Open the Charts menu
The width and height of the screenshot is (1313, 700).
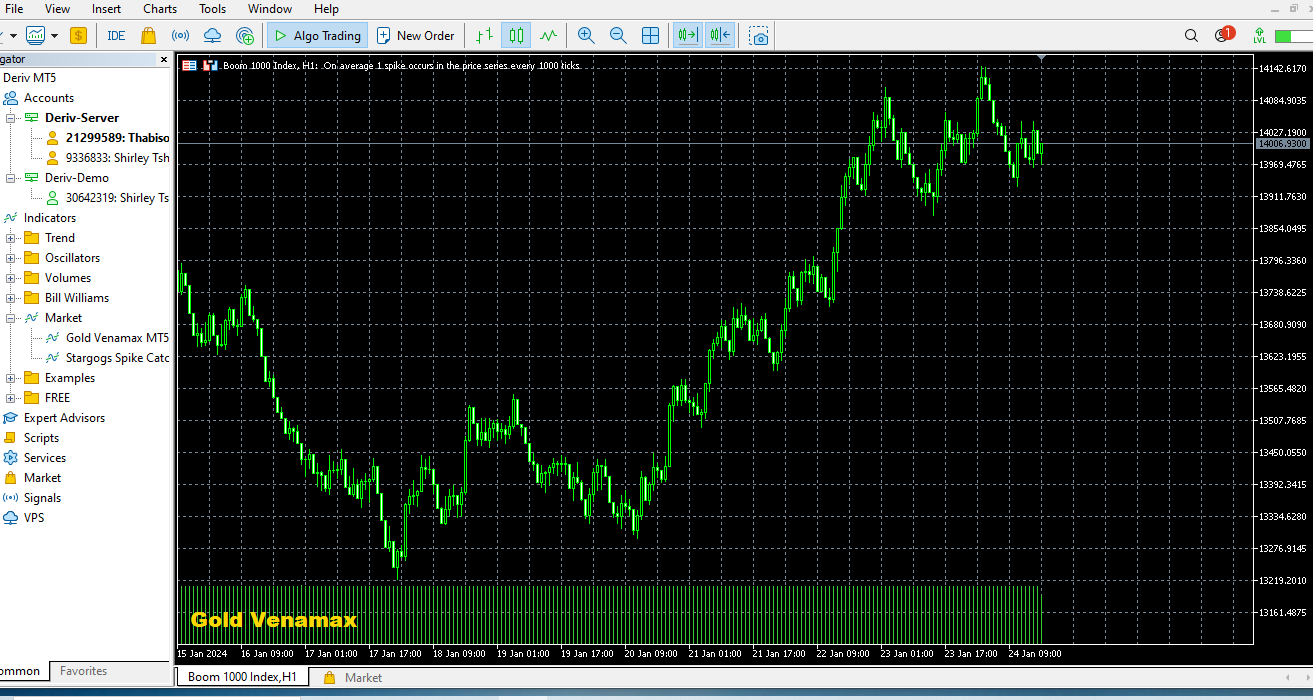160,9
